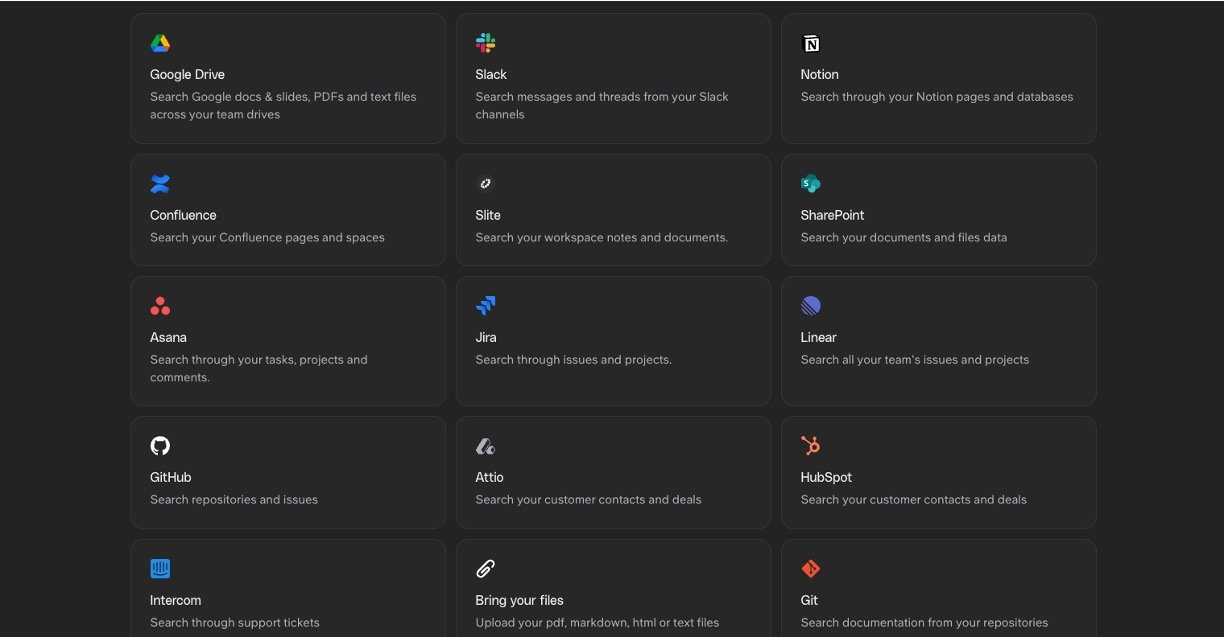Click the Asana three-dot icon
This screenshot has width=1224, height=638.
[x=160, y=306]
